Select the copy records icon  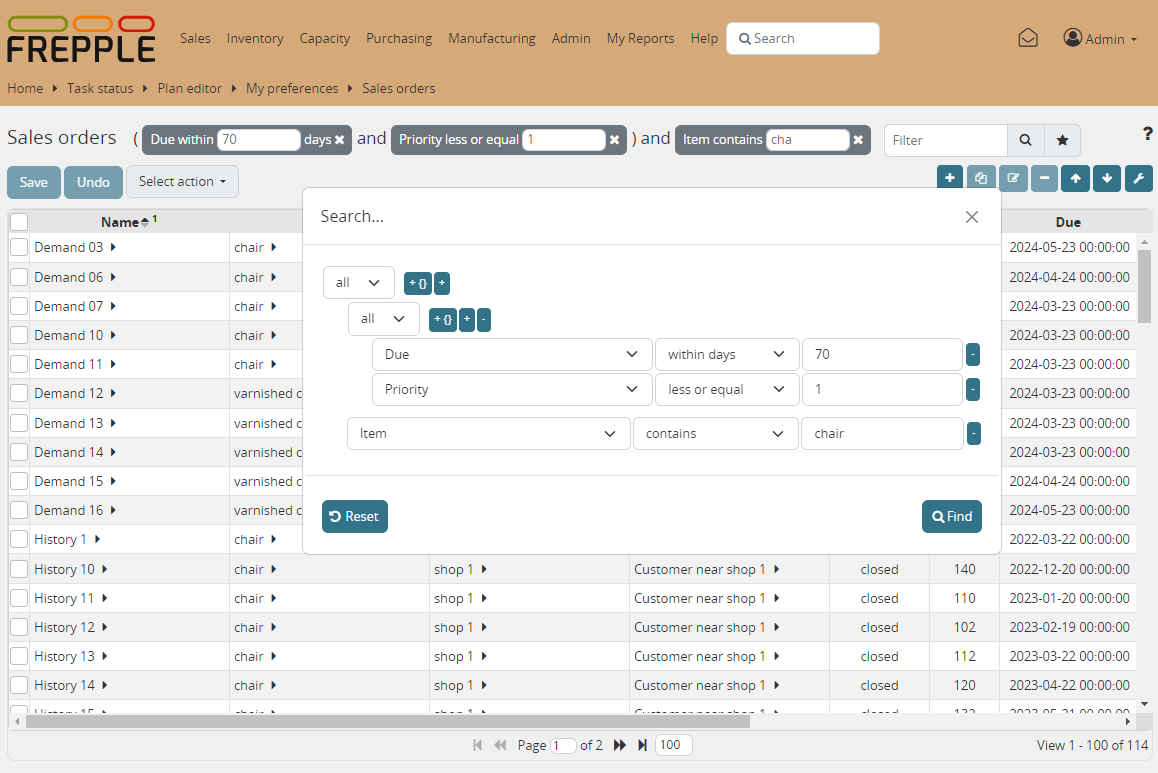coord(981,178)
